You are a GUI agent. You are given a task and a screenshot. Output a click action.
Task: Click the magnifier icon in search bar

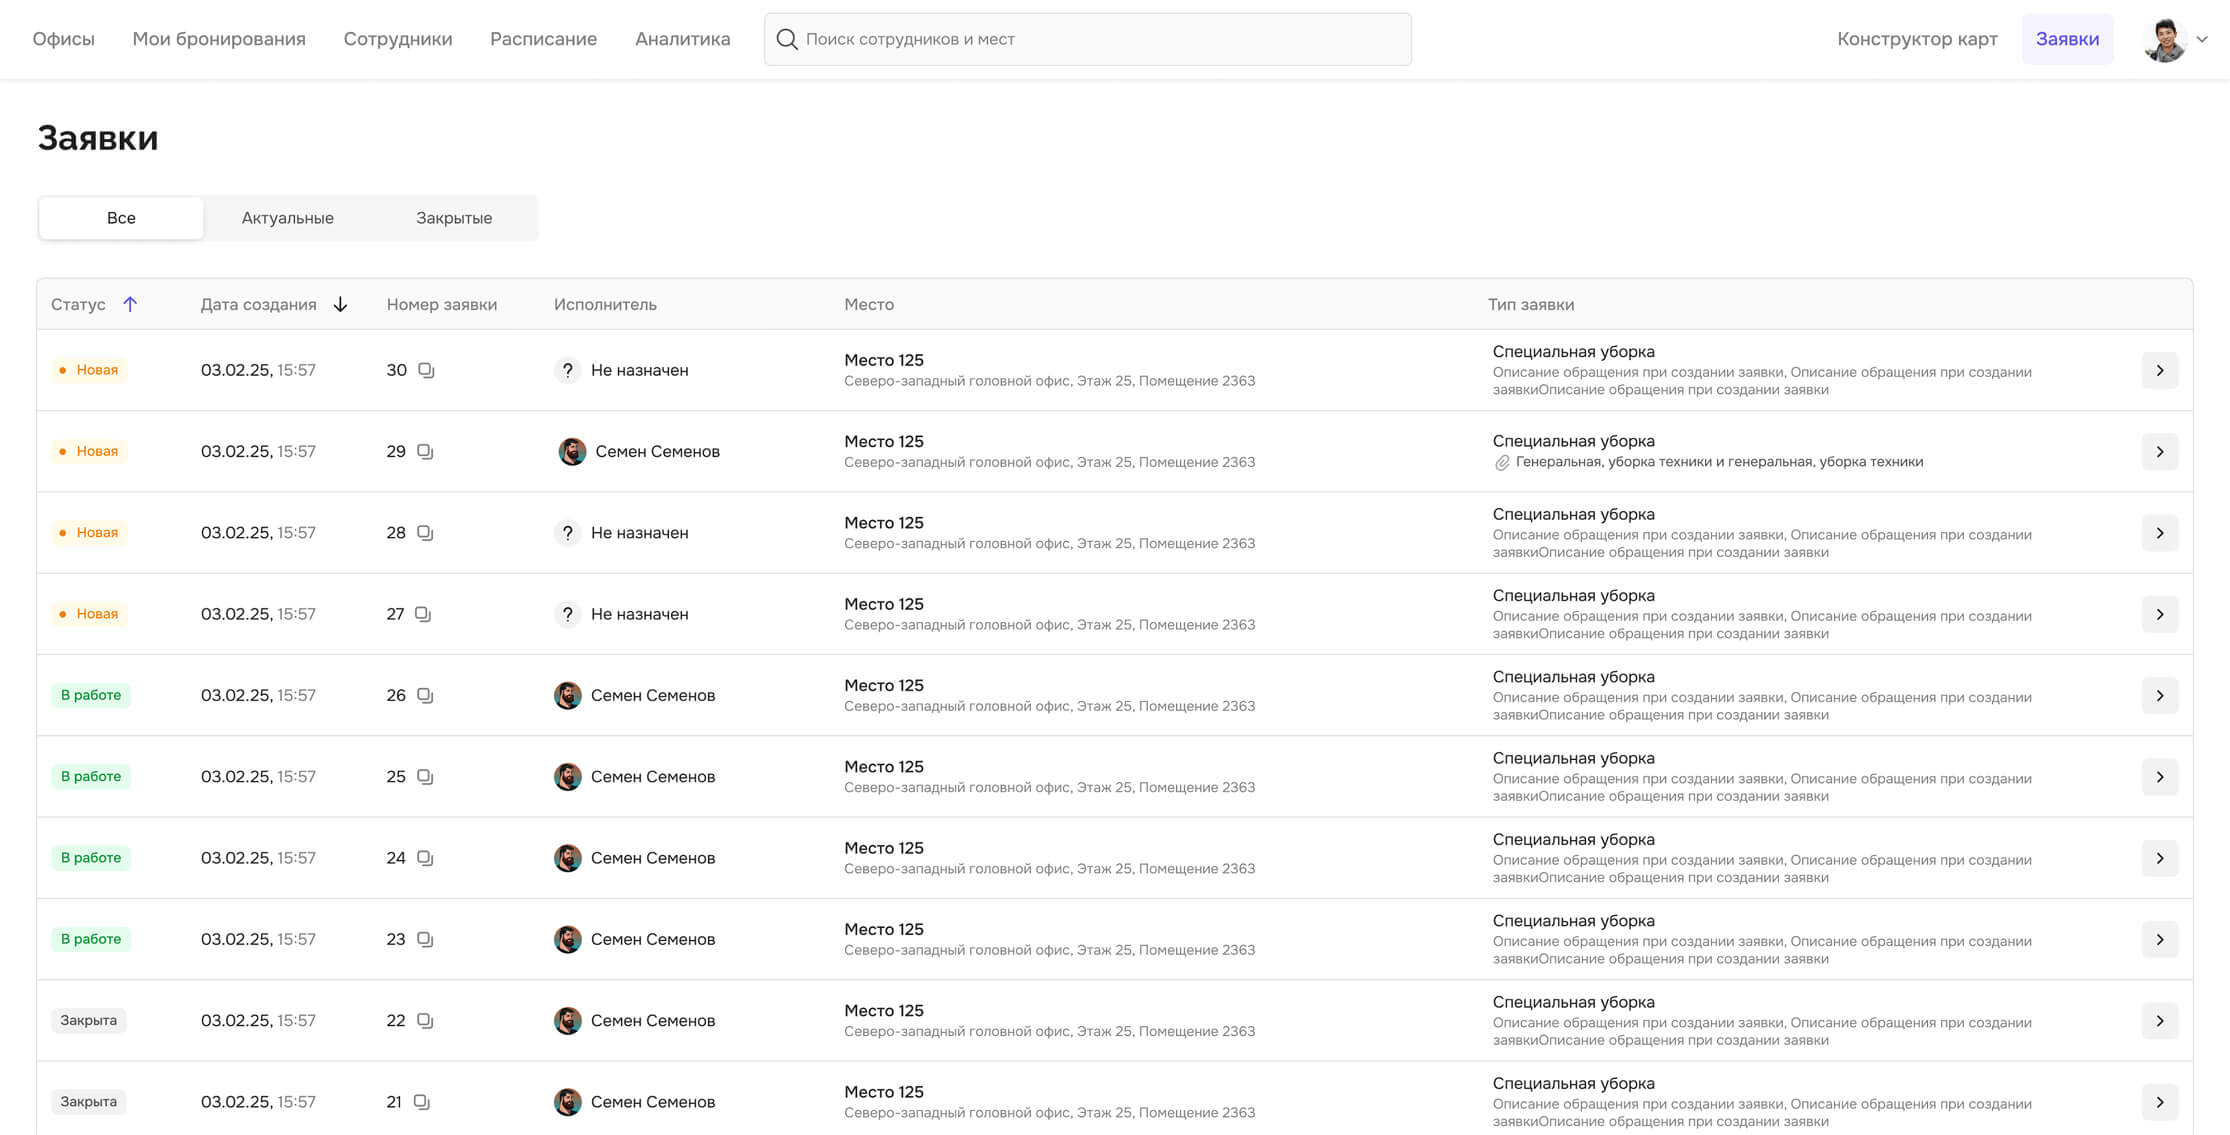tap(787, 39)
